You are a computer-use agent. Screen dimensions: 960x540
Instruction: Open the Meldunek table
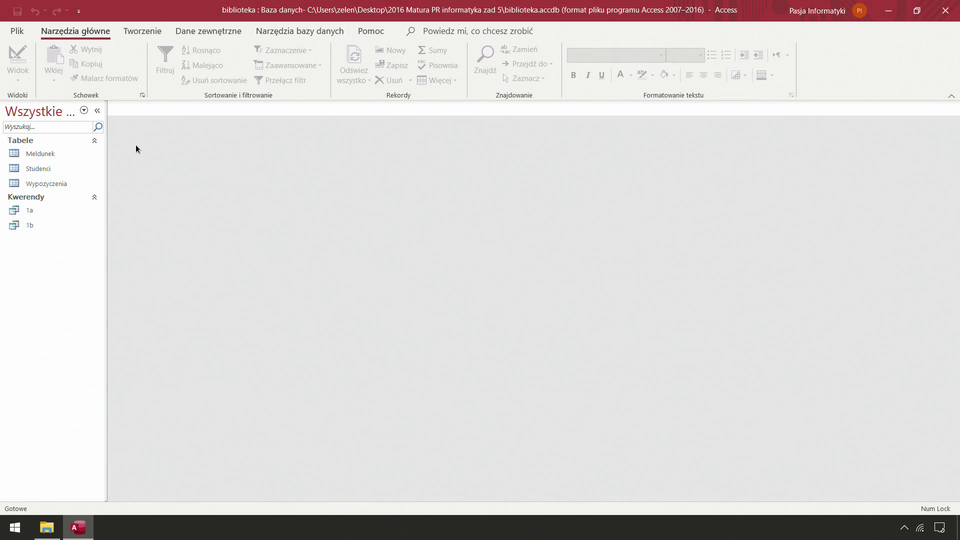[40, 154]
